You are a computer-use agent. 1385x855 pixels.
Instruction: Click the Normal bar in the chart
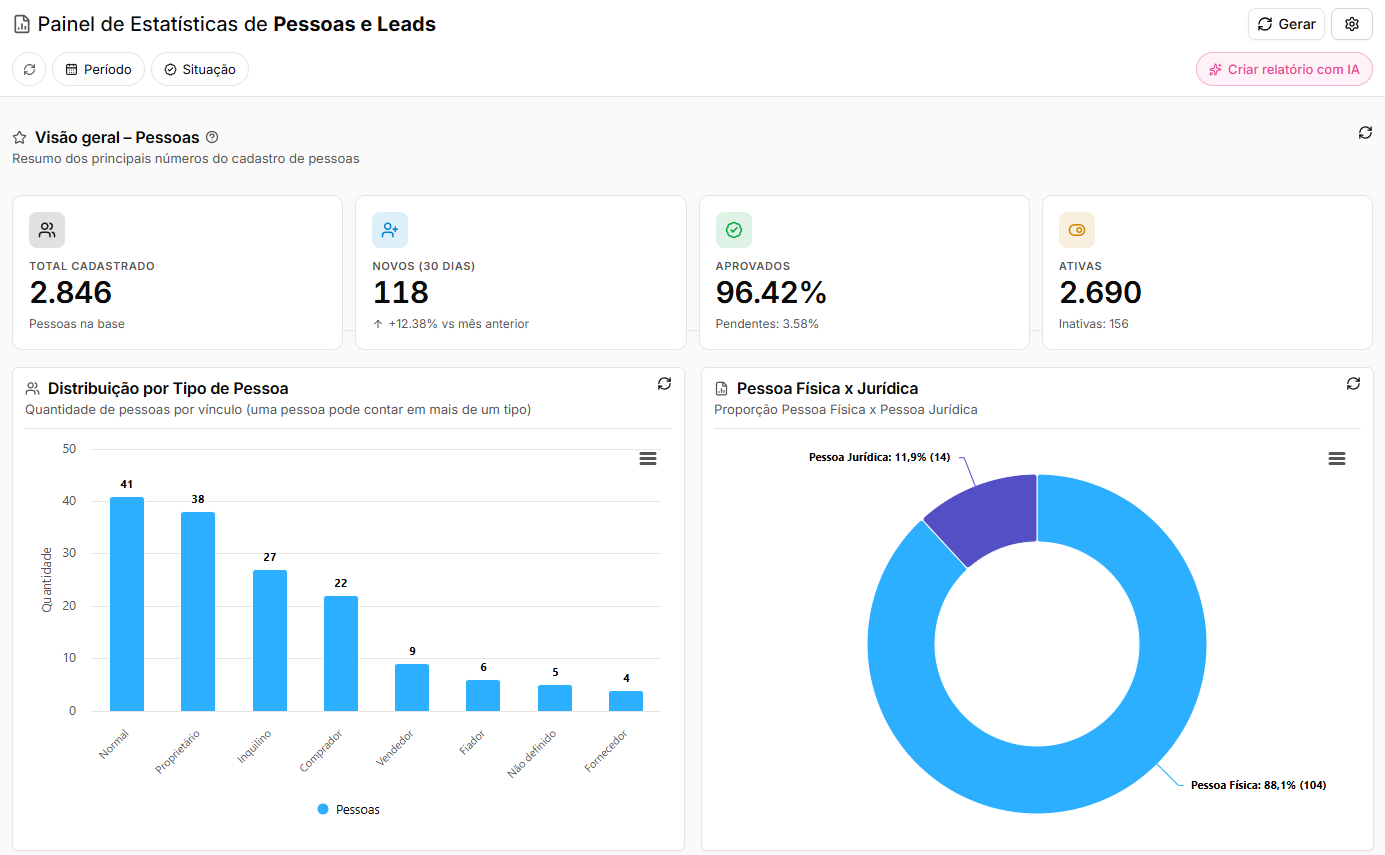(x=127, y=604)
